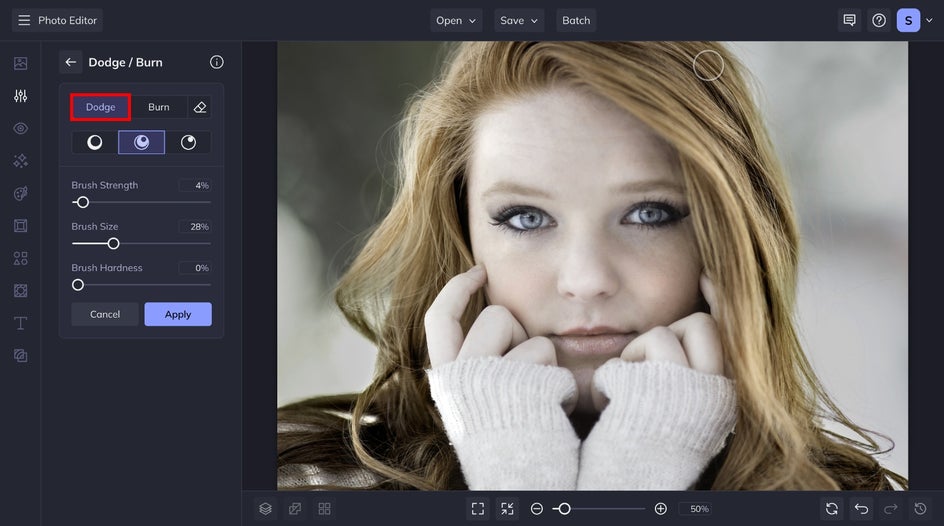This screenshot has height=526, width=944.
Task: Select the Dodge mode tab
Action: pos(101,107)
